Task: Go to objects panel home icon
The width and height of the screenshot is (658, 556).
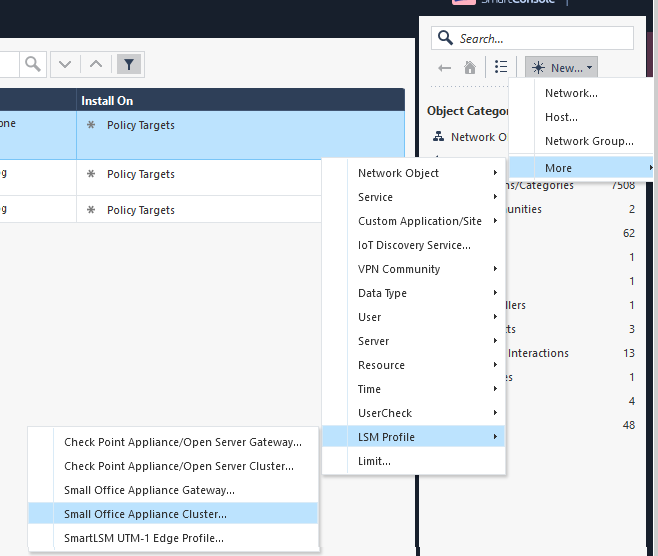Action: [470, 68]
